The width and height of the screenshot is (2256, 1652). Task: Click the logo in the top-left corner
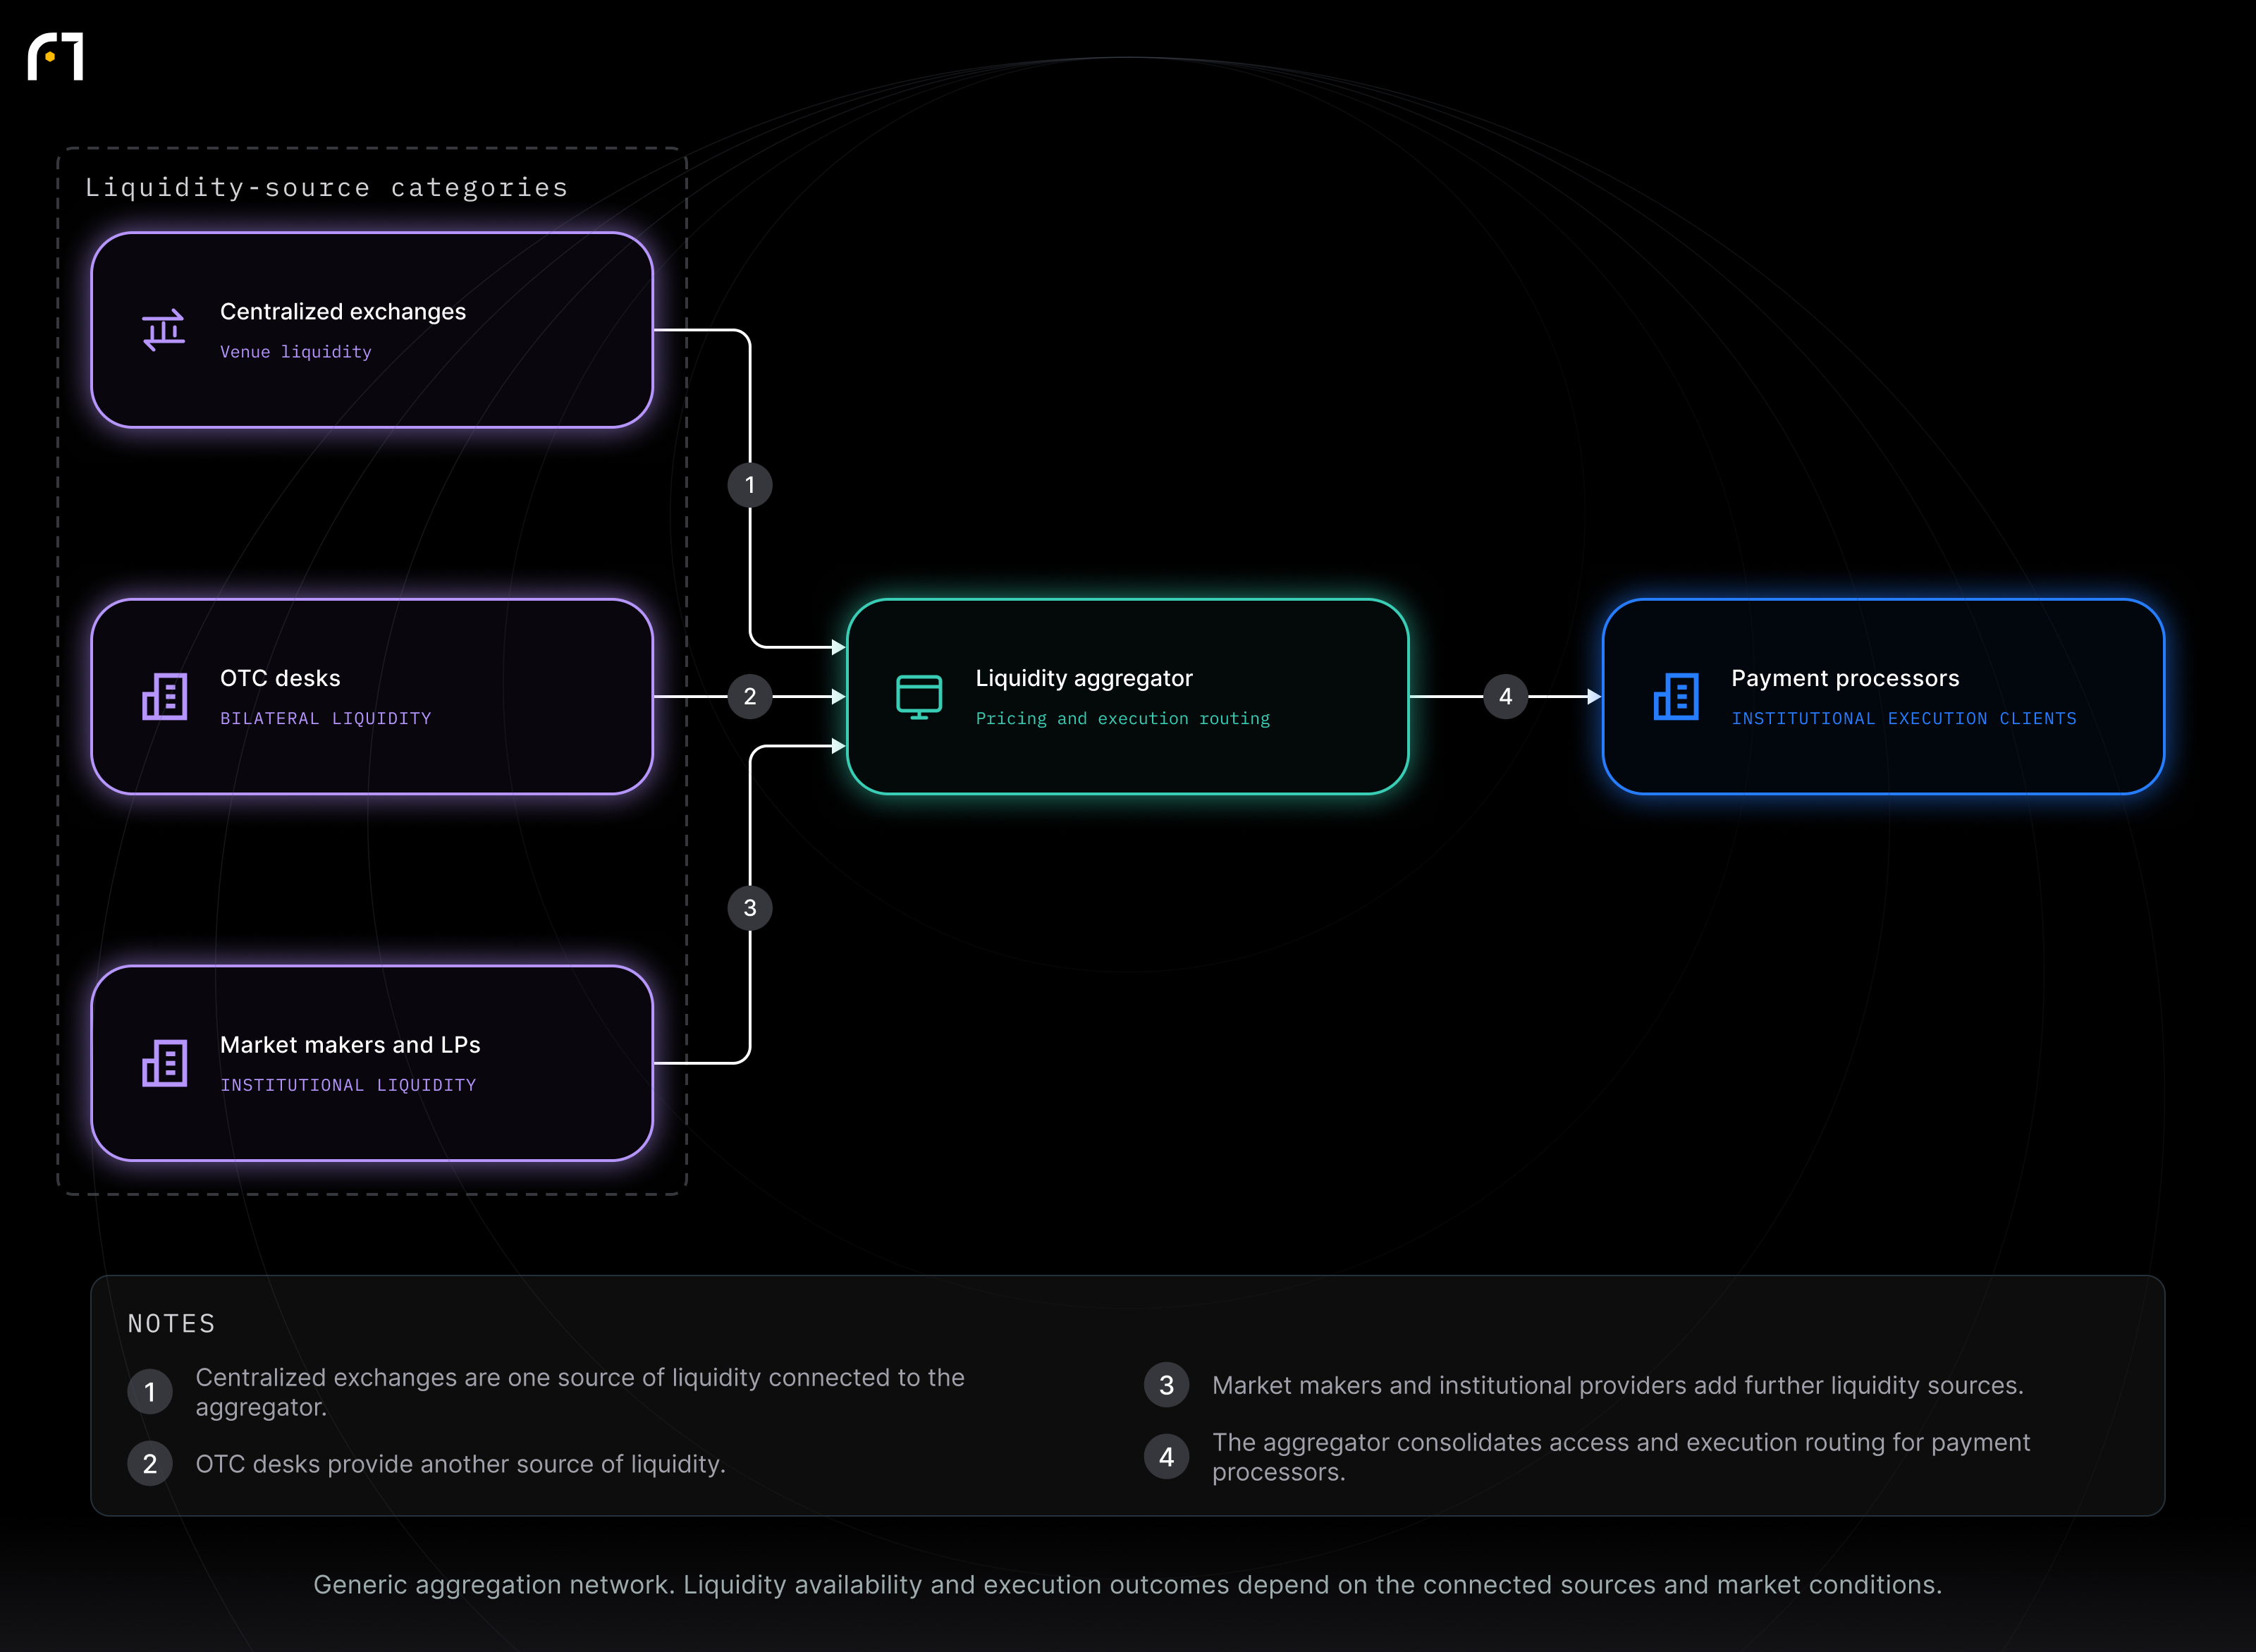coord(55,56)
